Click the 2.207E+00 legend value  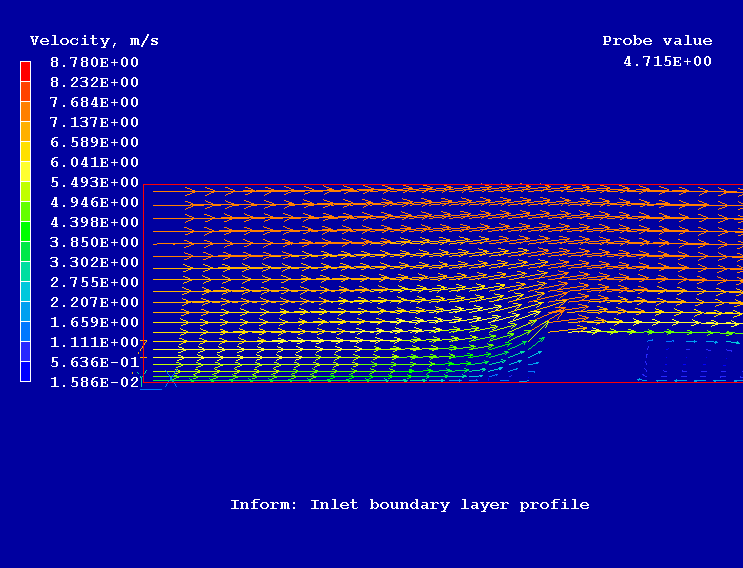[x=94, y=302]
